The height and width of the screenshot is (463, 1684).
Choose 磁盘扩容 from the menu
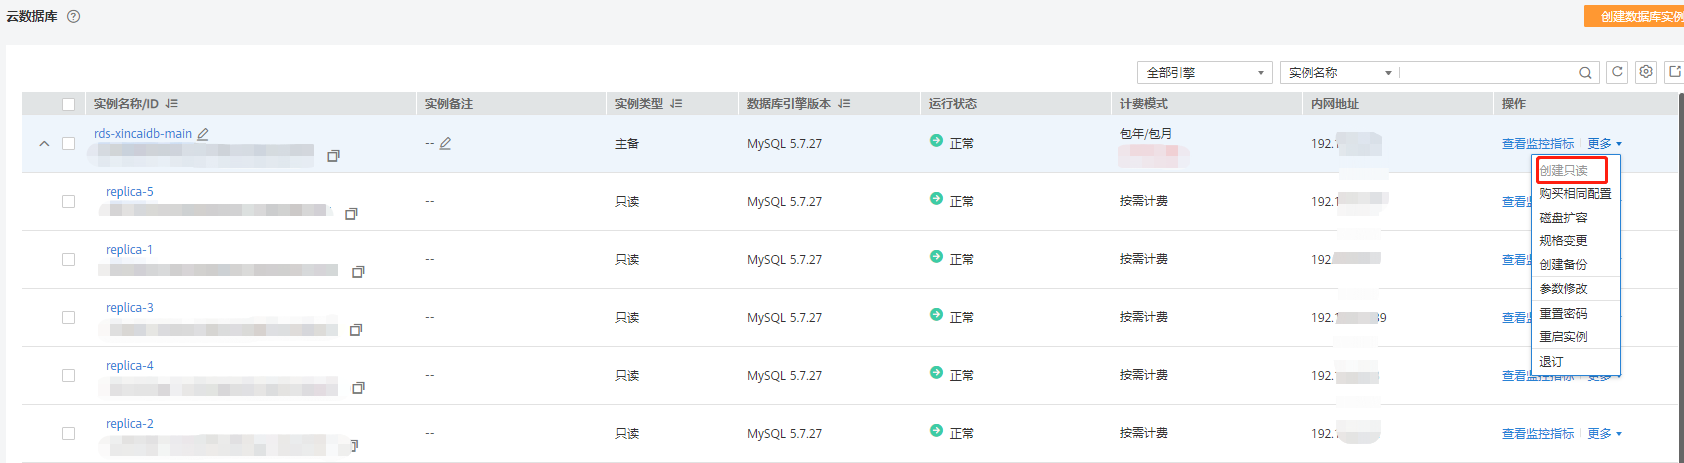(1563, 218)
